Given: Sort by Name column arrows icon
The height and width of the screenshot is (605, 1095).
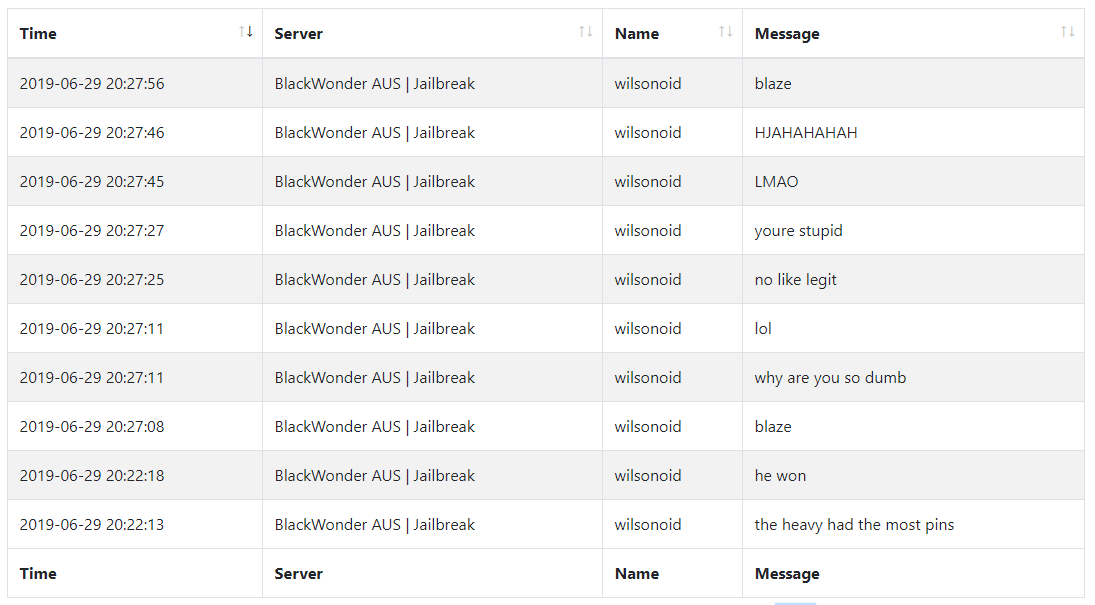Looking at the screenshot, I should coord(726,31).
